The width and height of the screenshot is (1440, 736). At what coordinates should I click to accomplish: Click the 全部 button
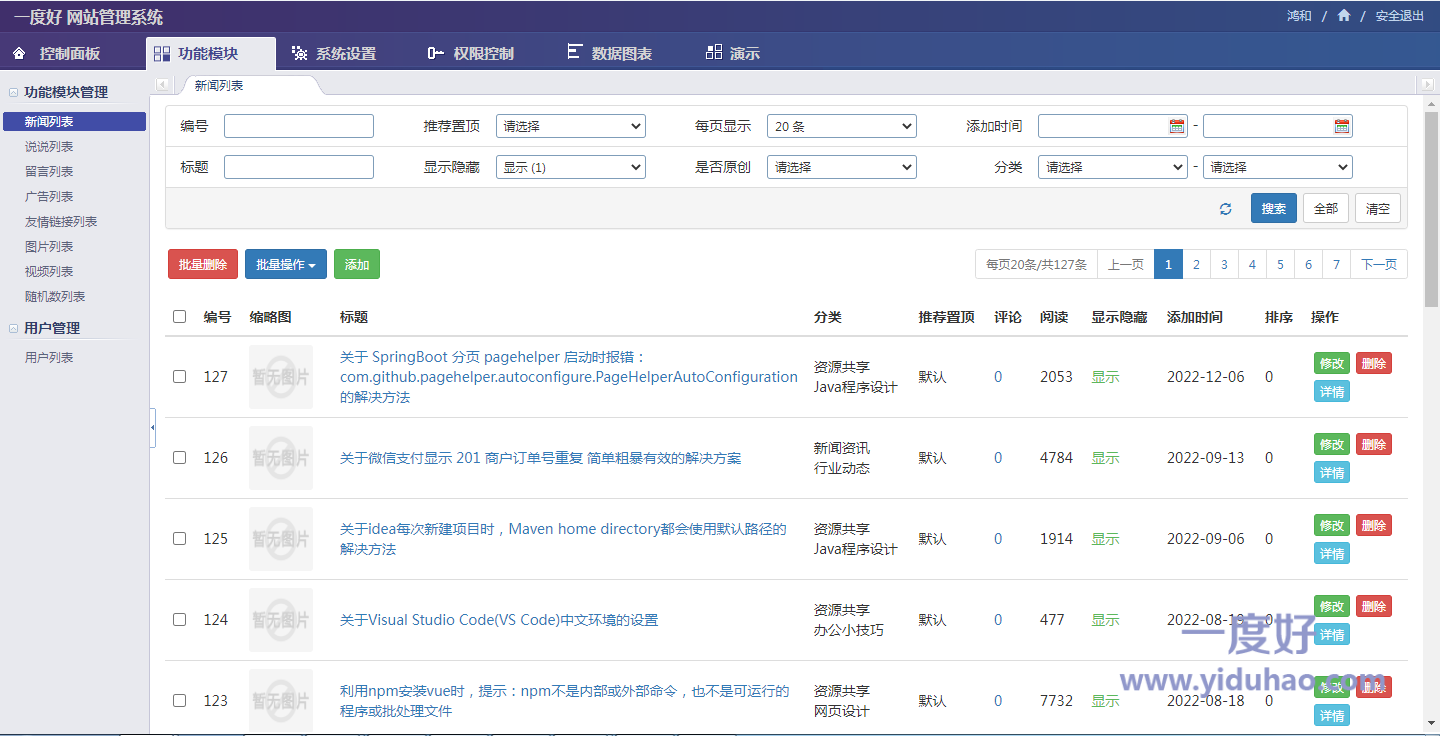click(x=1326, y=208)
